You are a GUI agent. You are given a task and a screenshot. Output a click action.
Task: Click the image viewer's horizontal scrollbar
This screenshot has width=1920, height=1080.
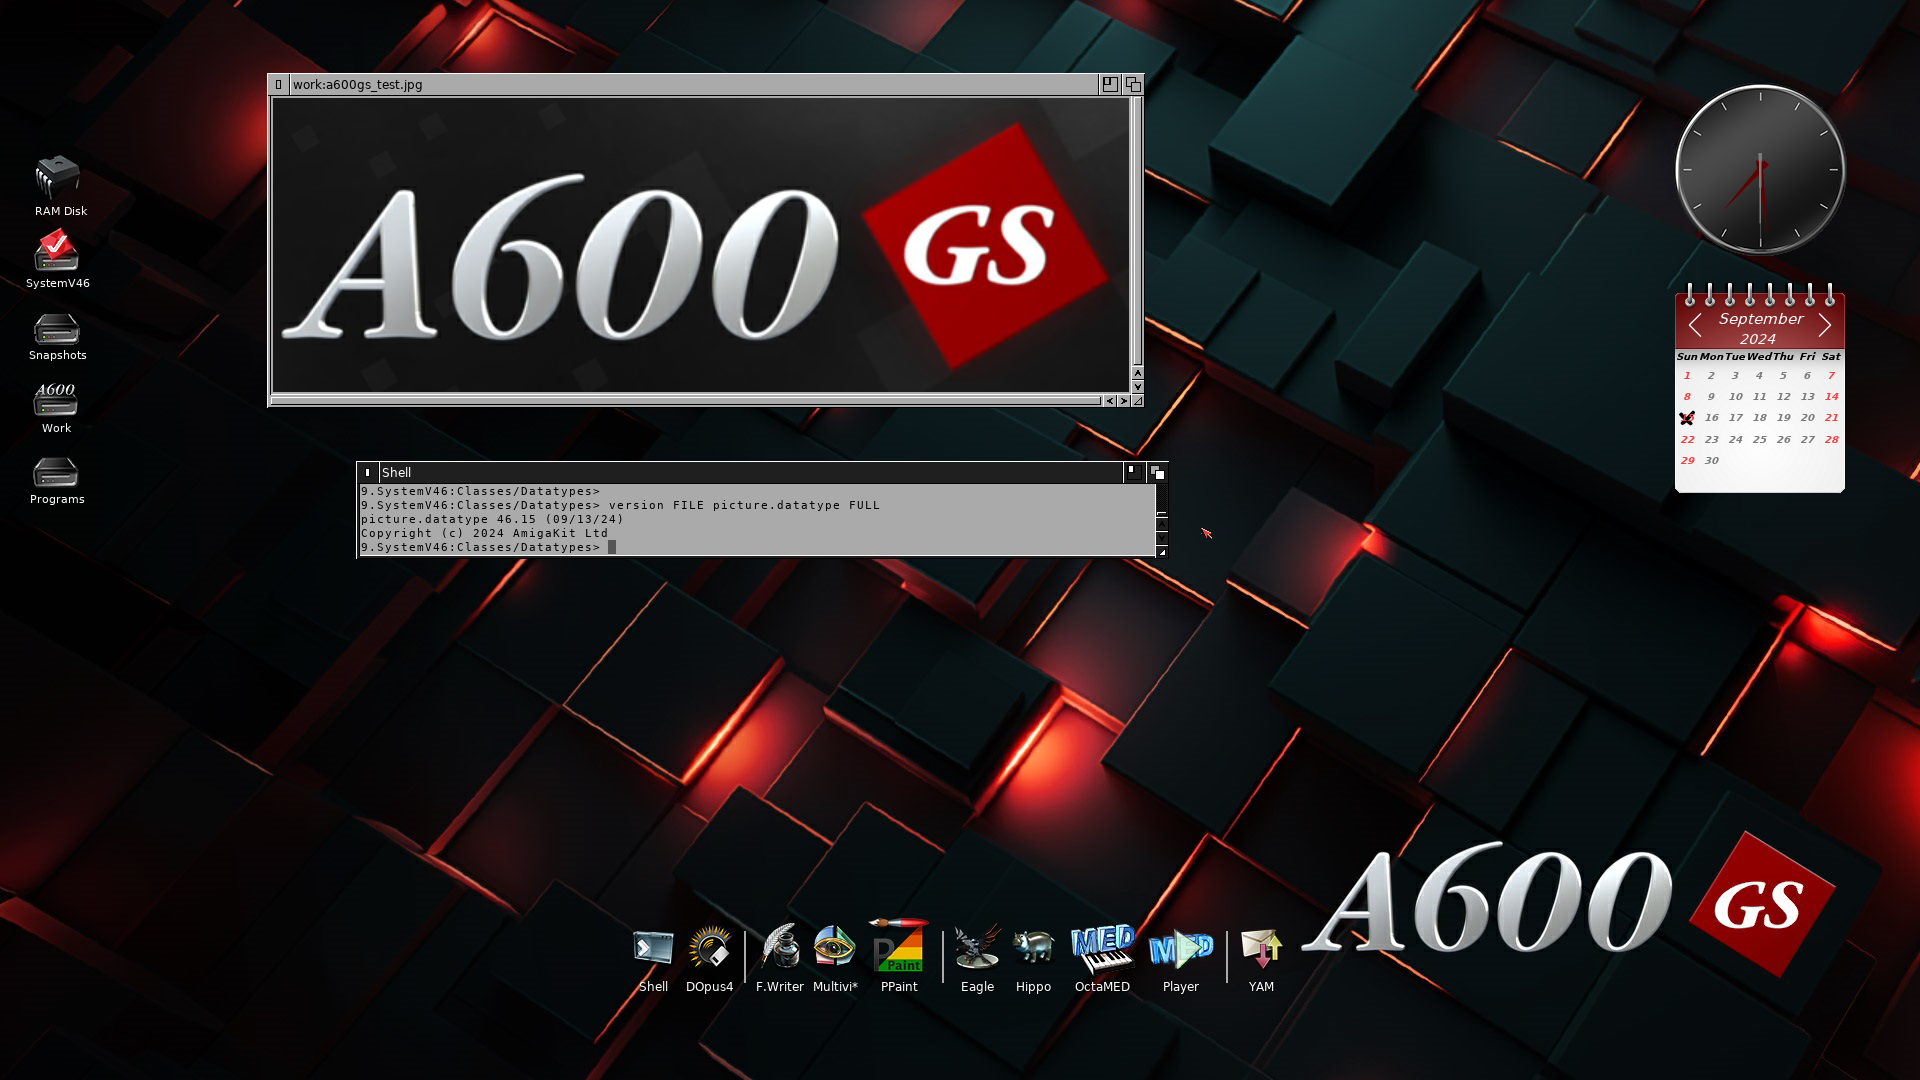pos(686,401)
